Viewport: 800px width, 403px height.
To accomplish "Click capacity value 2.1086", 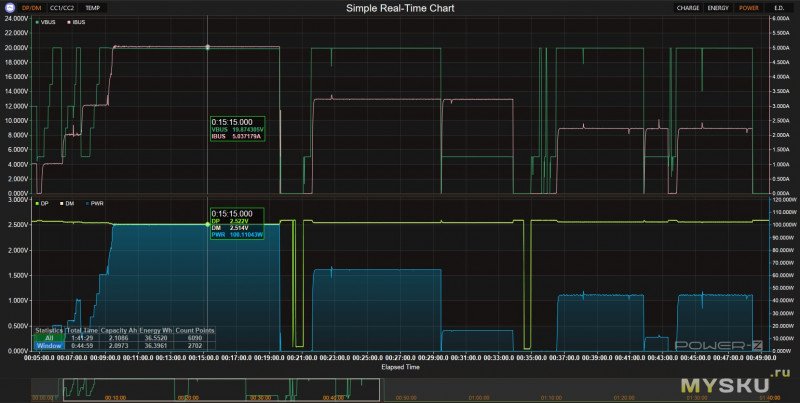I will [118, 338].
